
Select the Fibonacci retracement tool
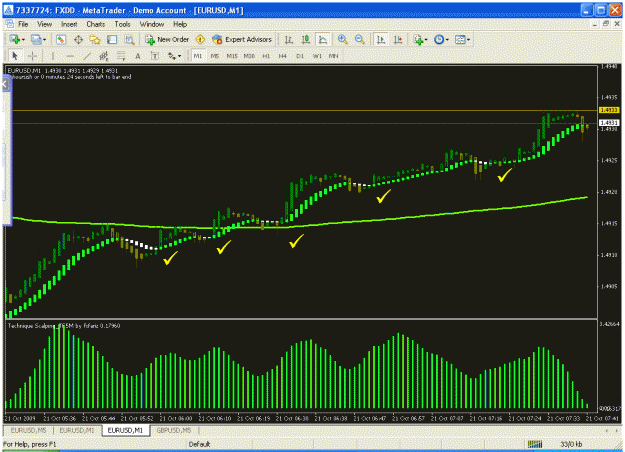pyautogui.click(x=121, y=56)
